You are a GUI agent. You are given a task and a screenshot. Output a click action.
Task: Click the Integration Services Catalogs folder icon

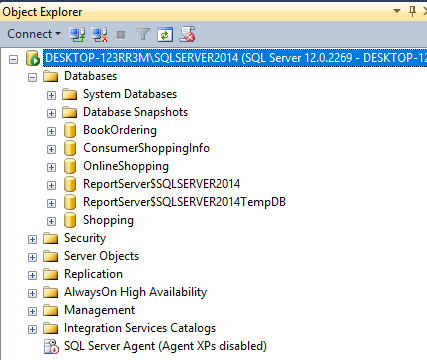point(51,328)
